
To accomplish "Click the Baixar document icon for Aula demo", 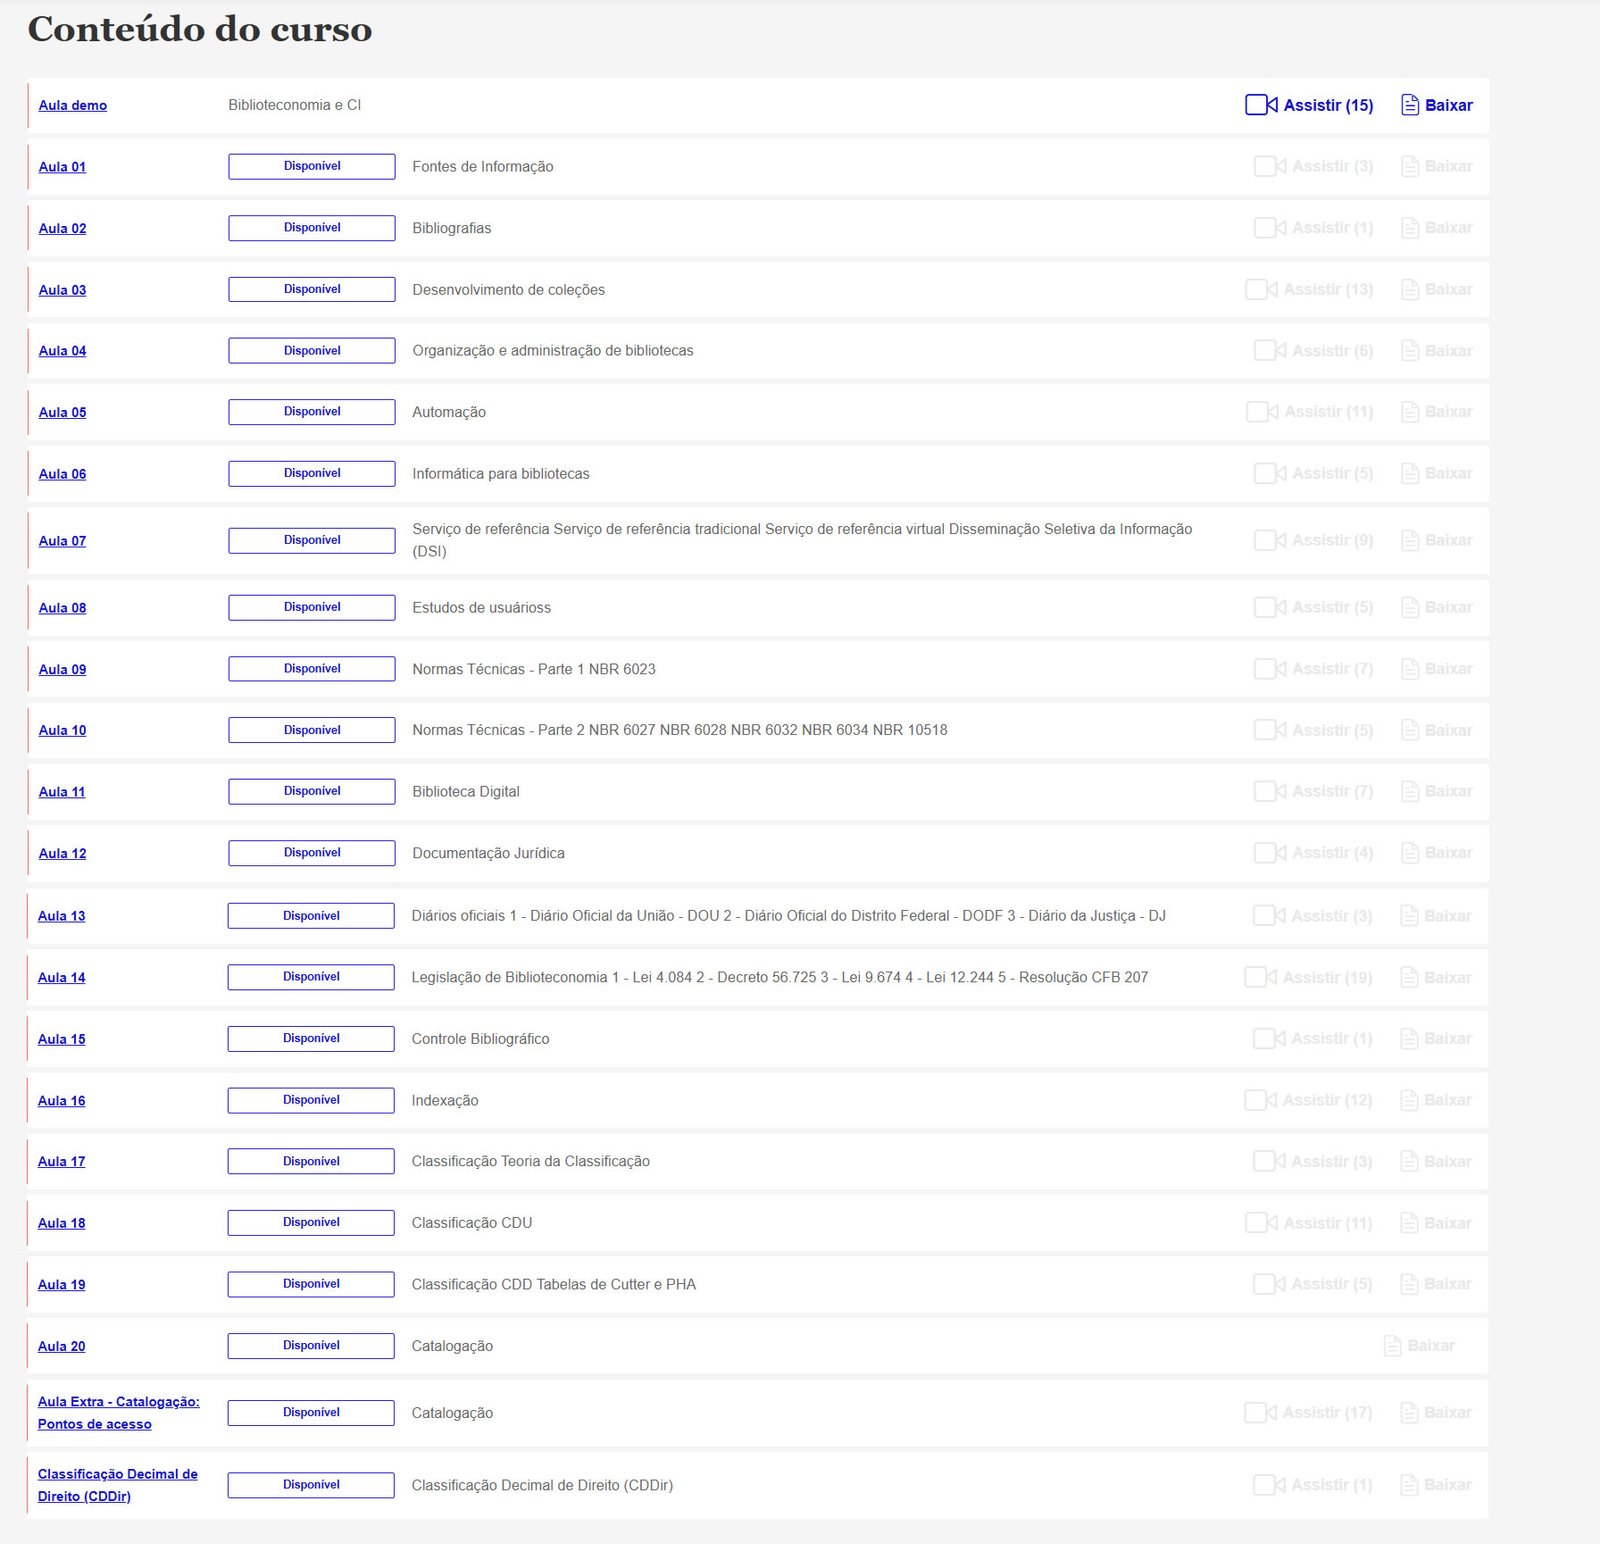I will coord(1410,105).
